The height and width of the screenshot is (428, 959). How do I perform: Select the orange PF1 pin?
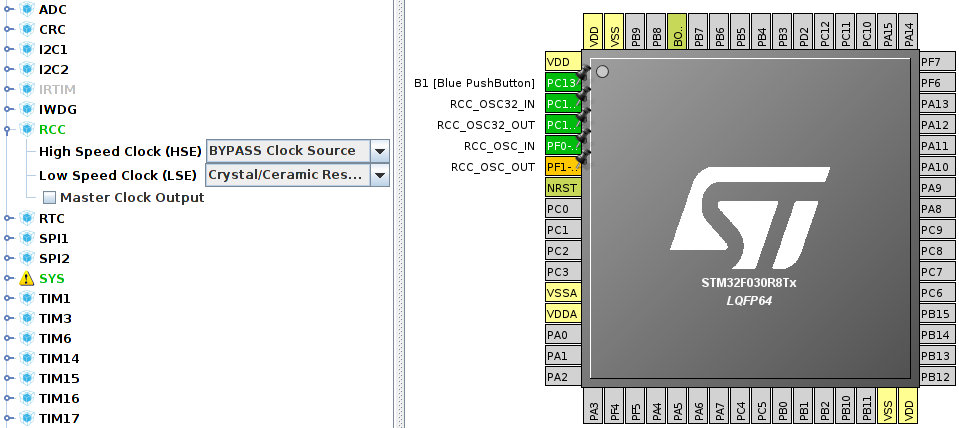563,167
